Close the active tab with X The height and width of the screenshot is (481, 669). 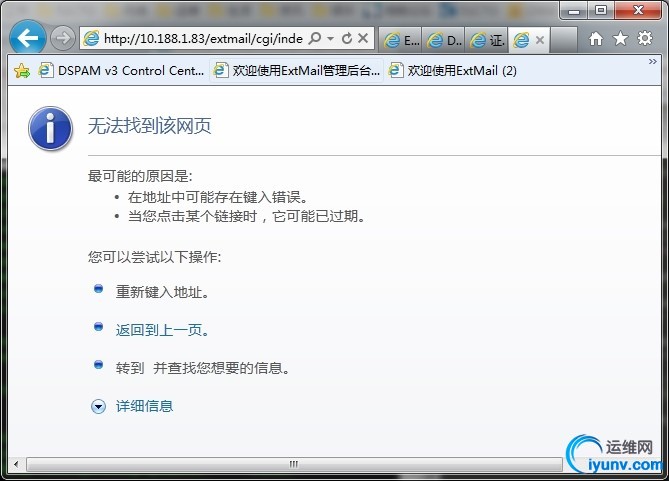click(x=540, y=40)
